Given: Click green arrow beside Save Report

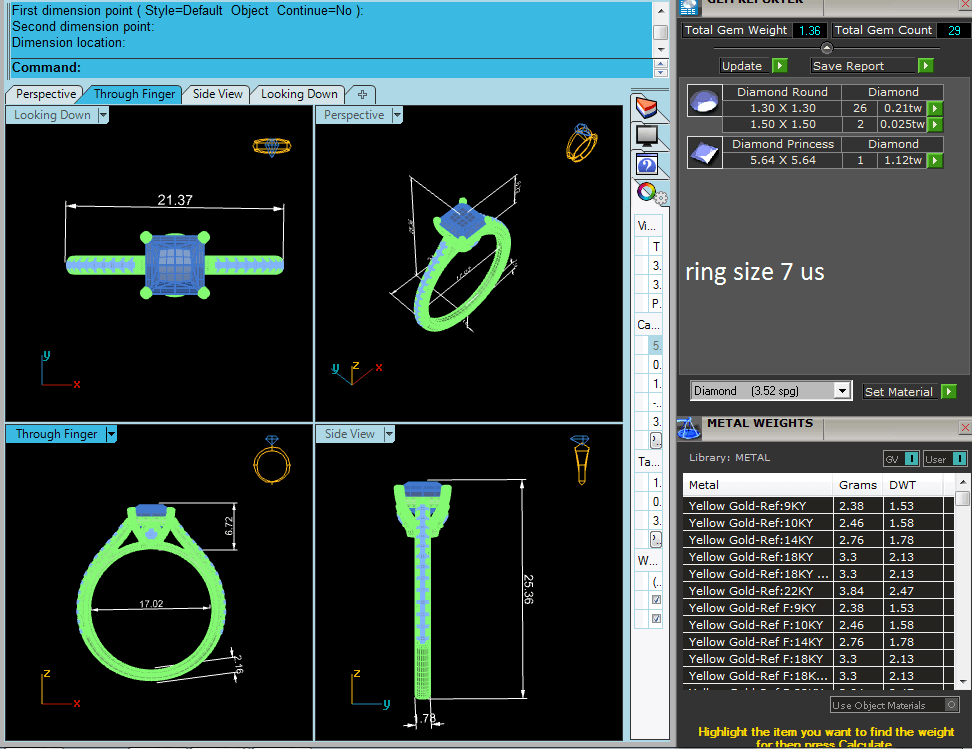Looking at the screenshot, I should 925,66.
